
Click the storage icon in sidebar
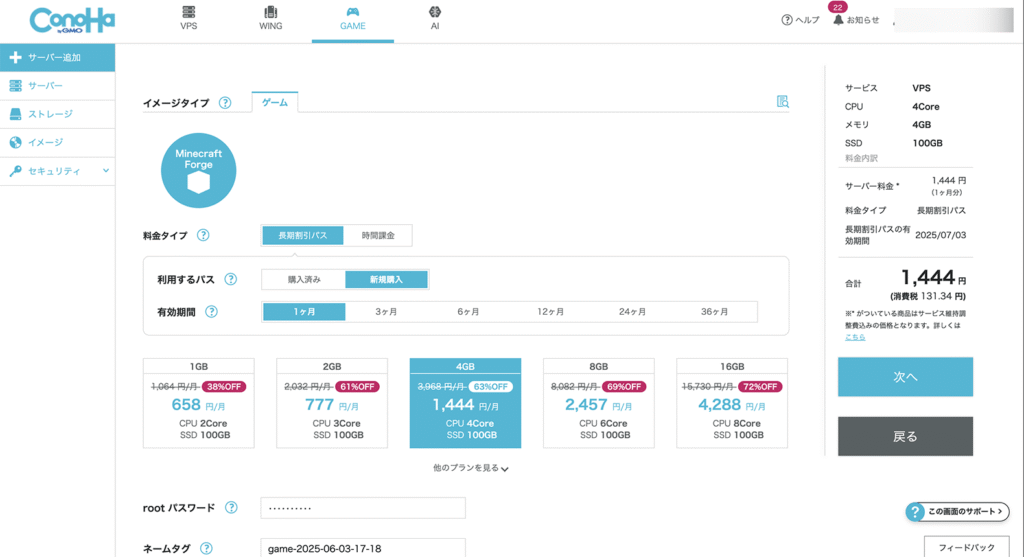pyautogui.click(x=16, y=114)
